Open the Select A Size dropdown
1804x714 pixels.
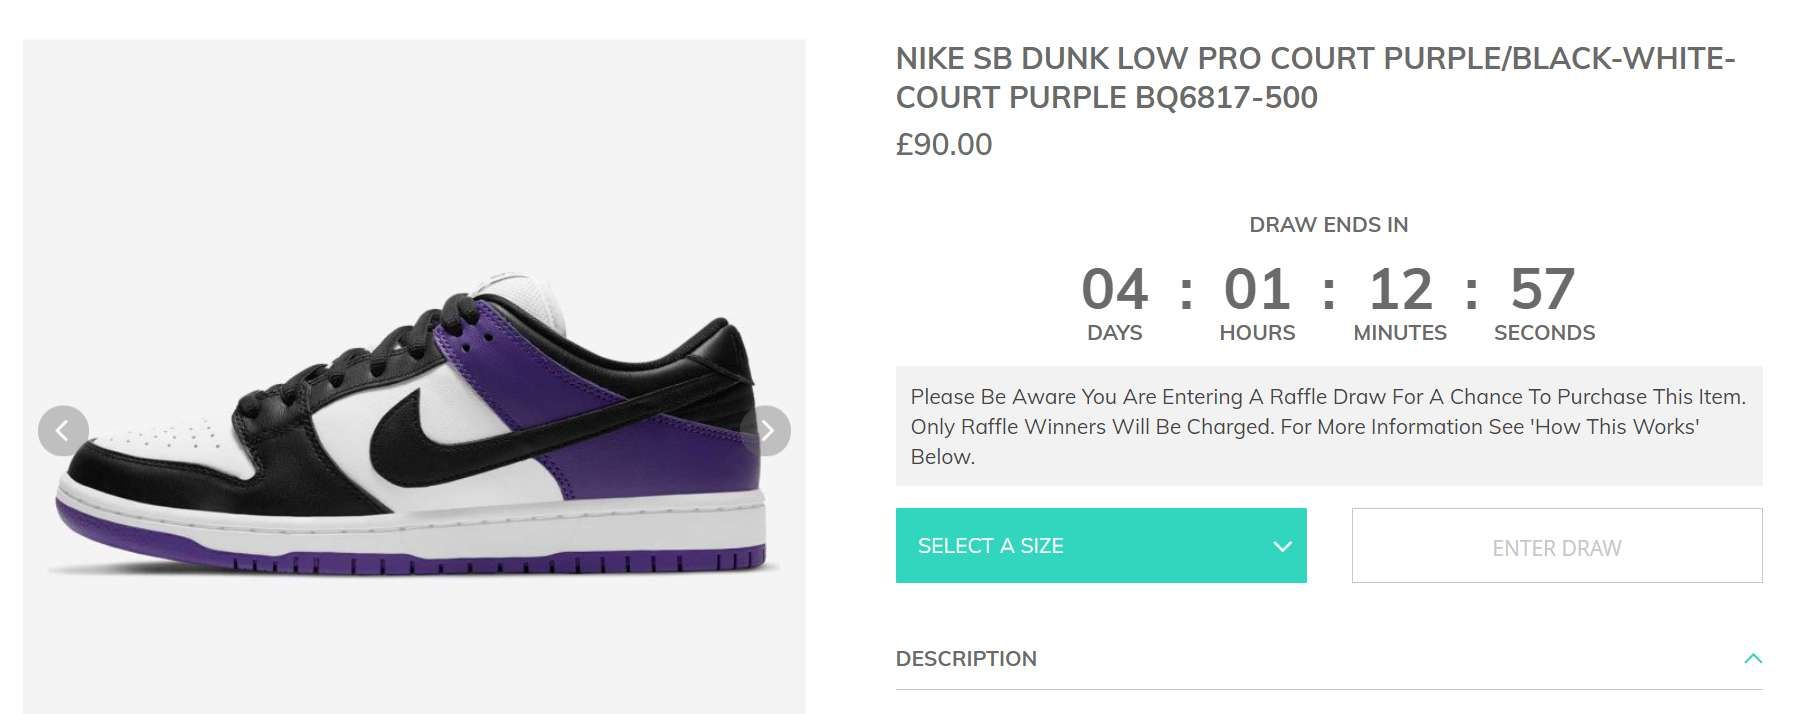click(x=1101, y=546)
